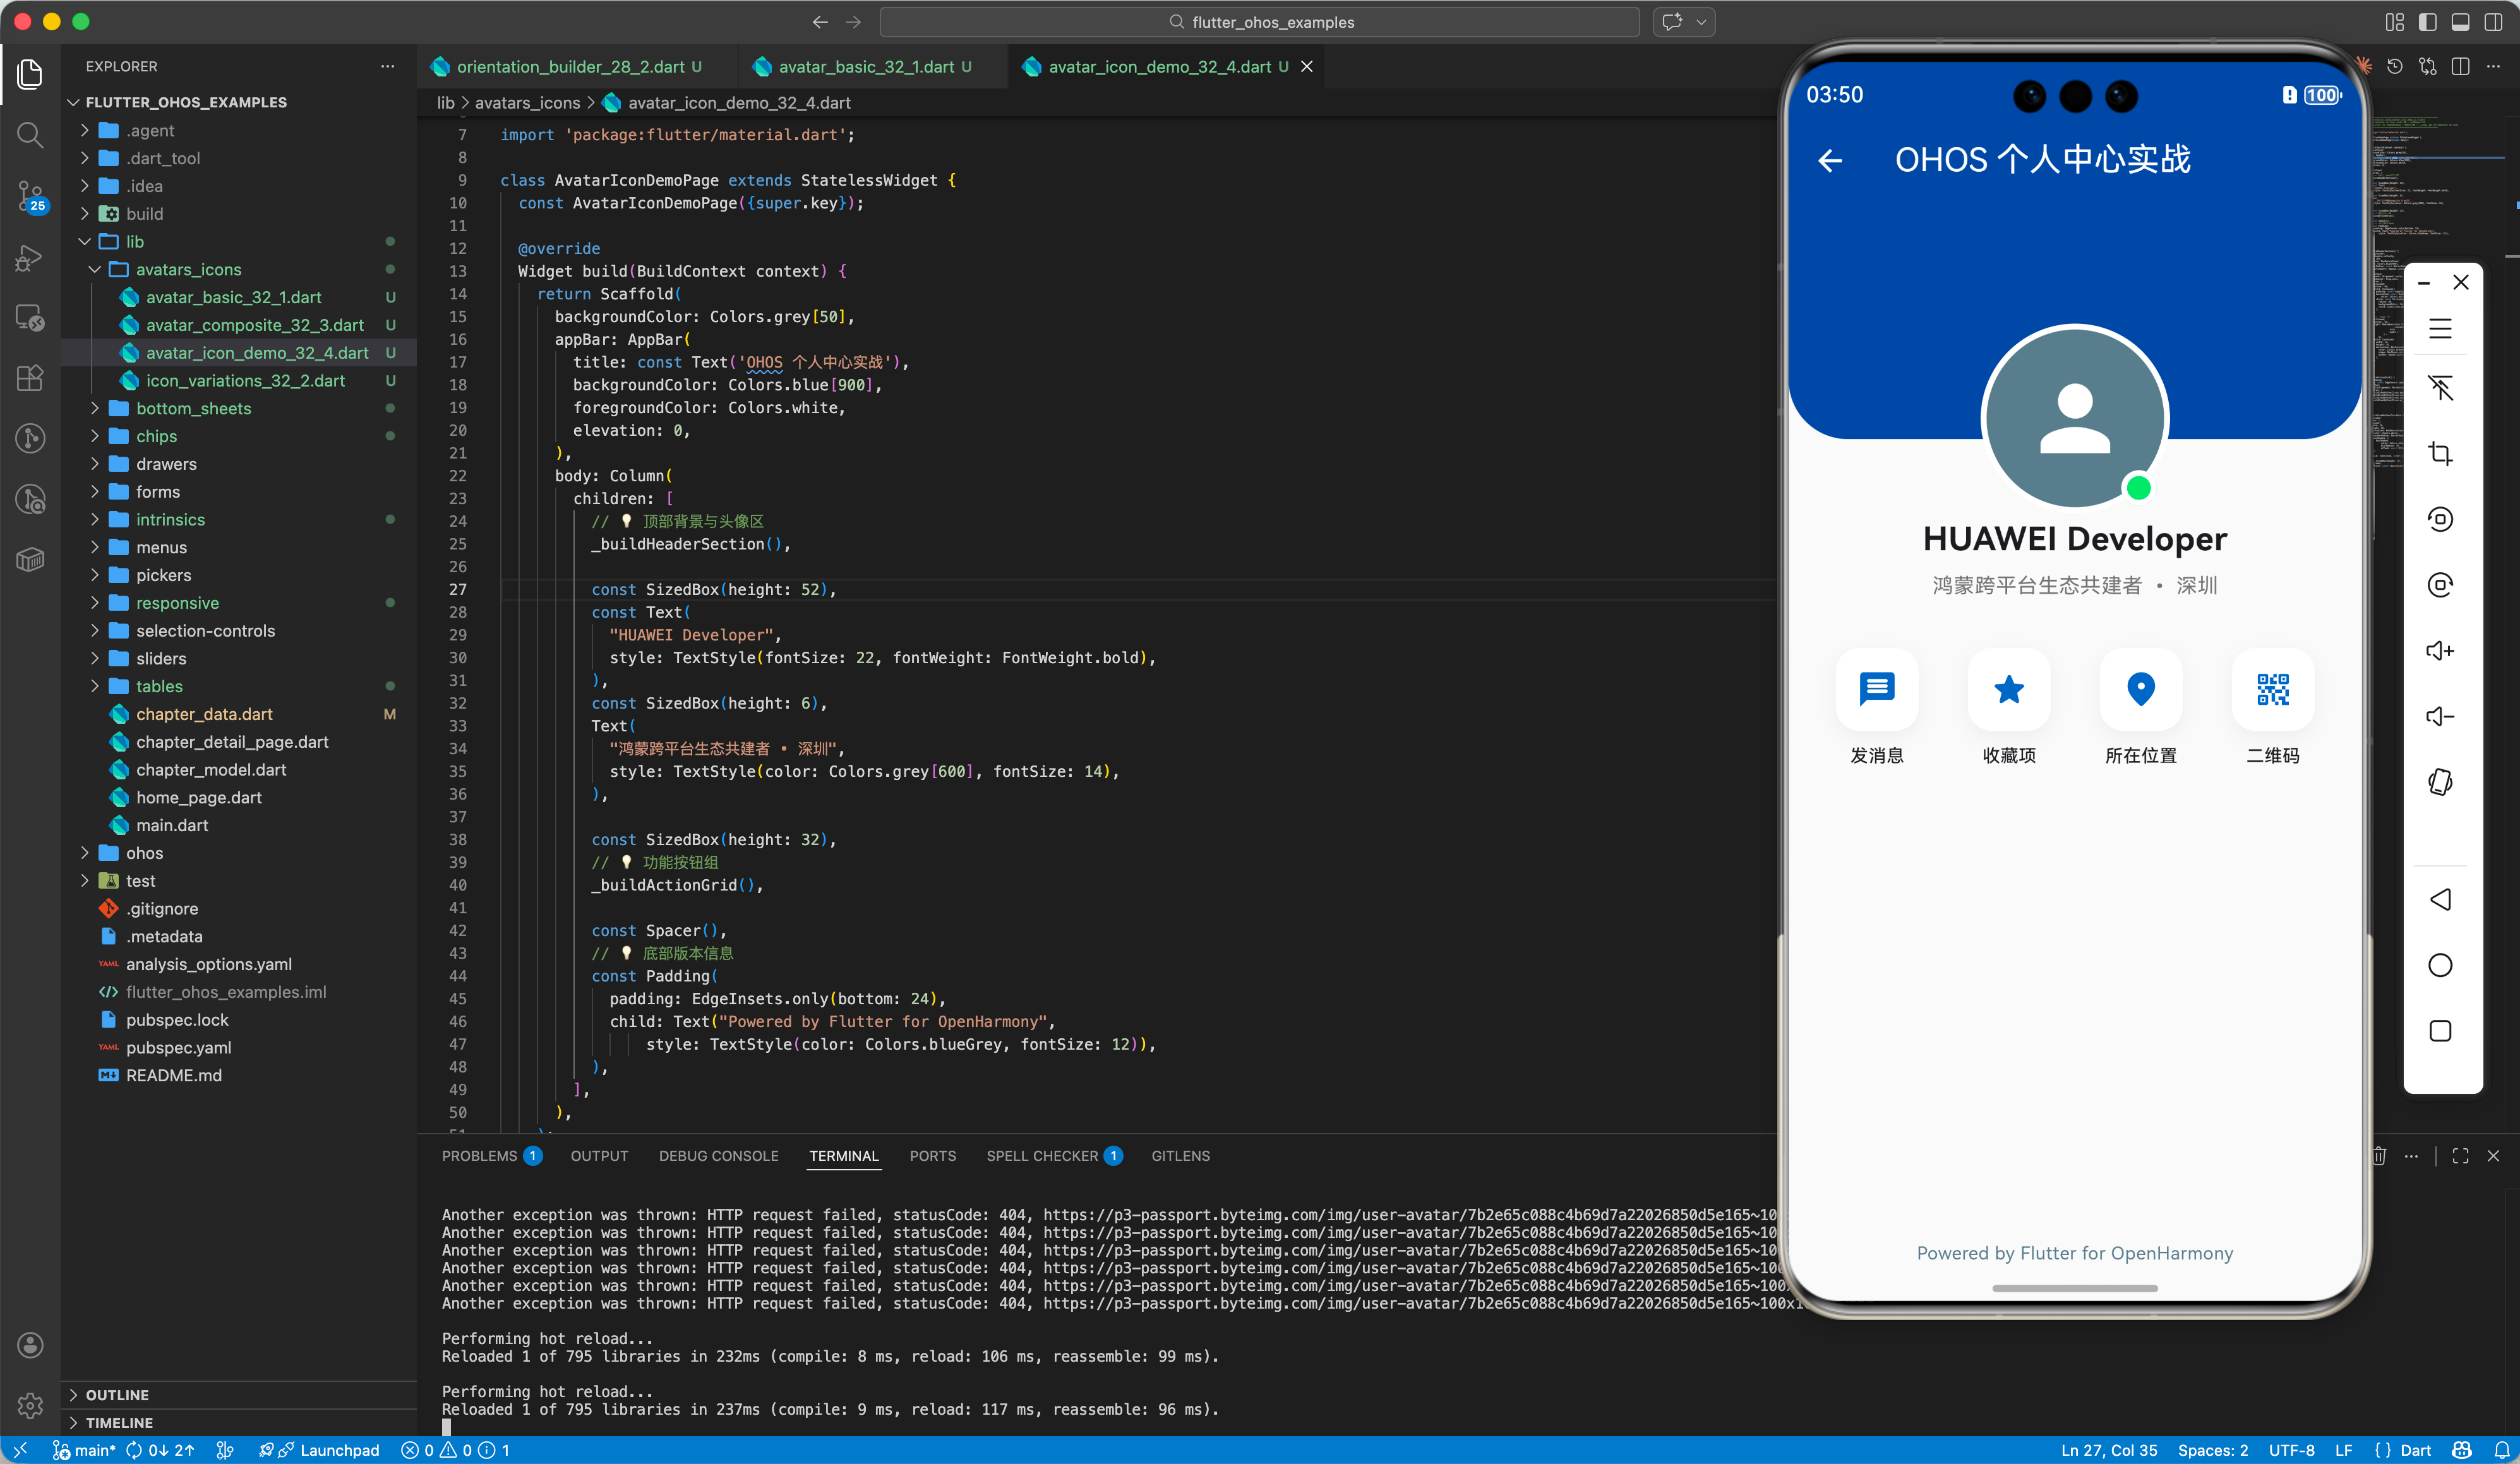Click the Run and Debug icon

[x=30, y=258]
